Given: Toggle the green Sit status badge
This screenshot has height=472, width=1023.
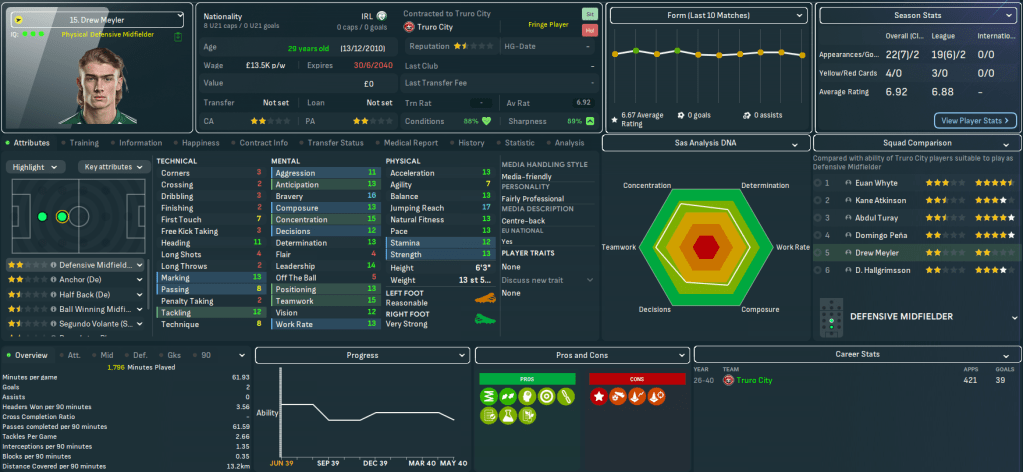Looking at the screenshot, I should pyautogui.click(x=589, y=15).
